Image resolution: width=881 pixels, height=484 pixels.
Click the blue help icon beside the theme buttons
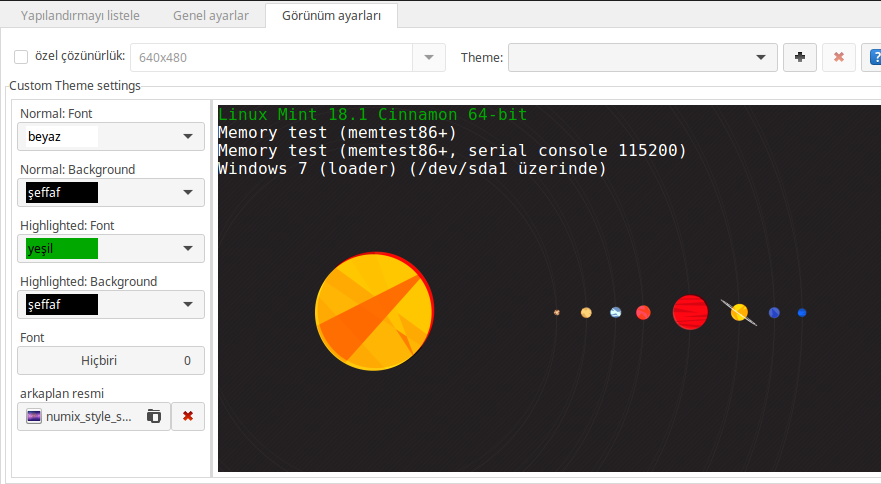pyautogui.click(x=873, y=57)
